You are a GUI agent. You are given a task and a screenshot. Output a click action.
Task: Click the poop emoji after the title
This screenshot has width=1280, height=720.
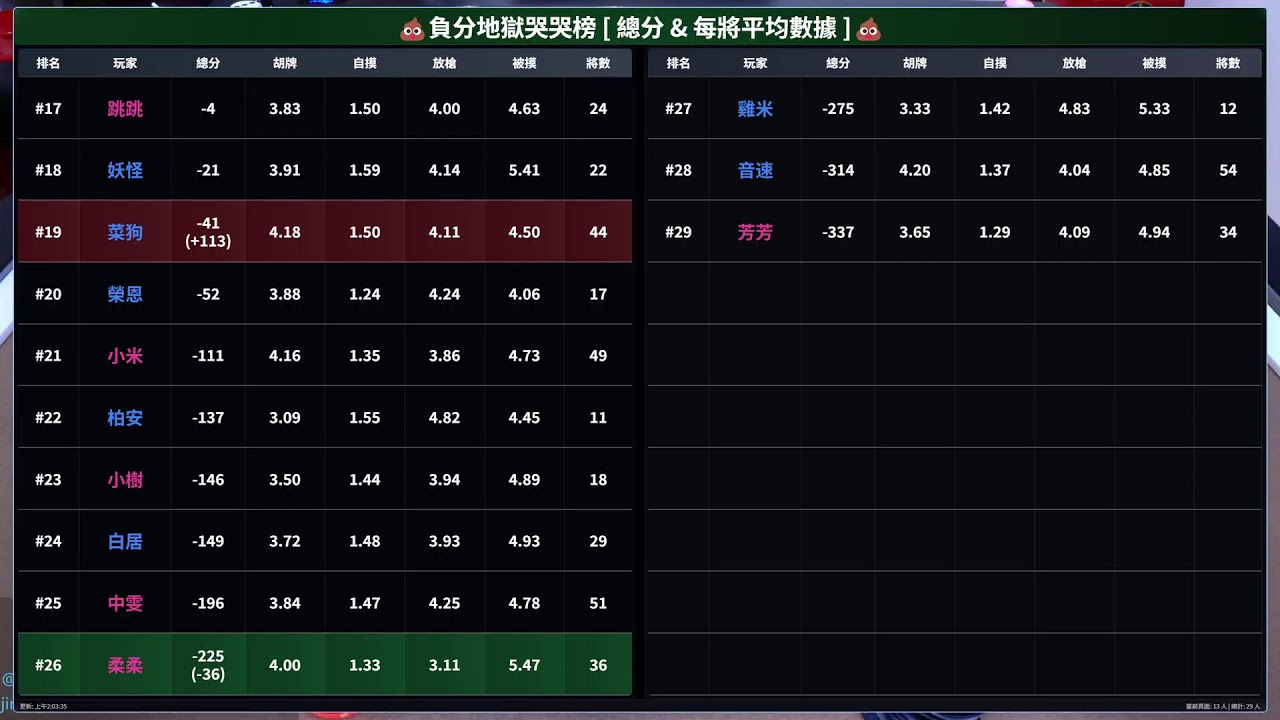point(869,29)
